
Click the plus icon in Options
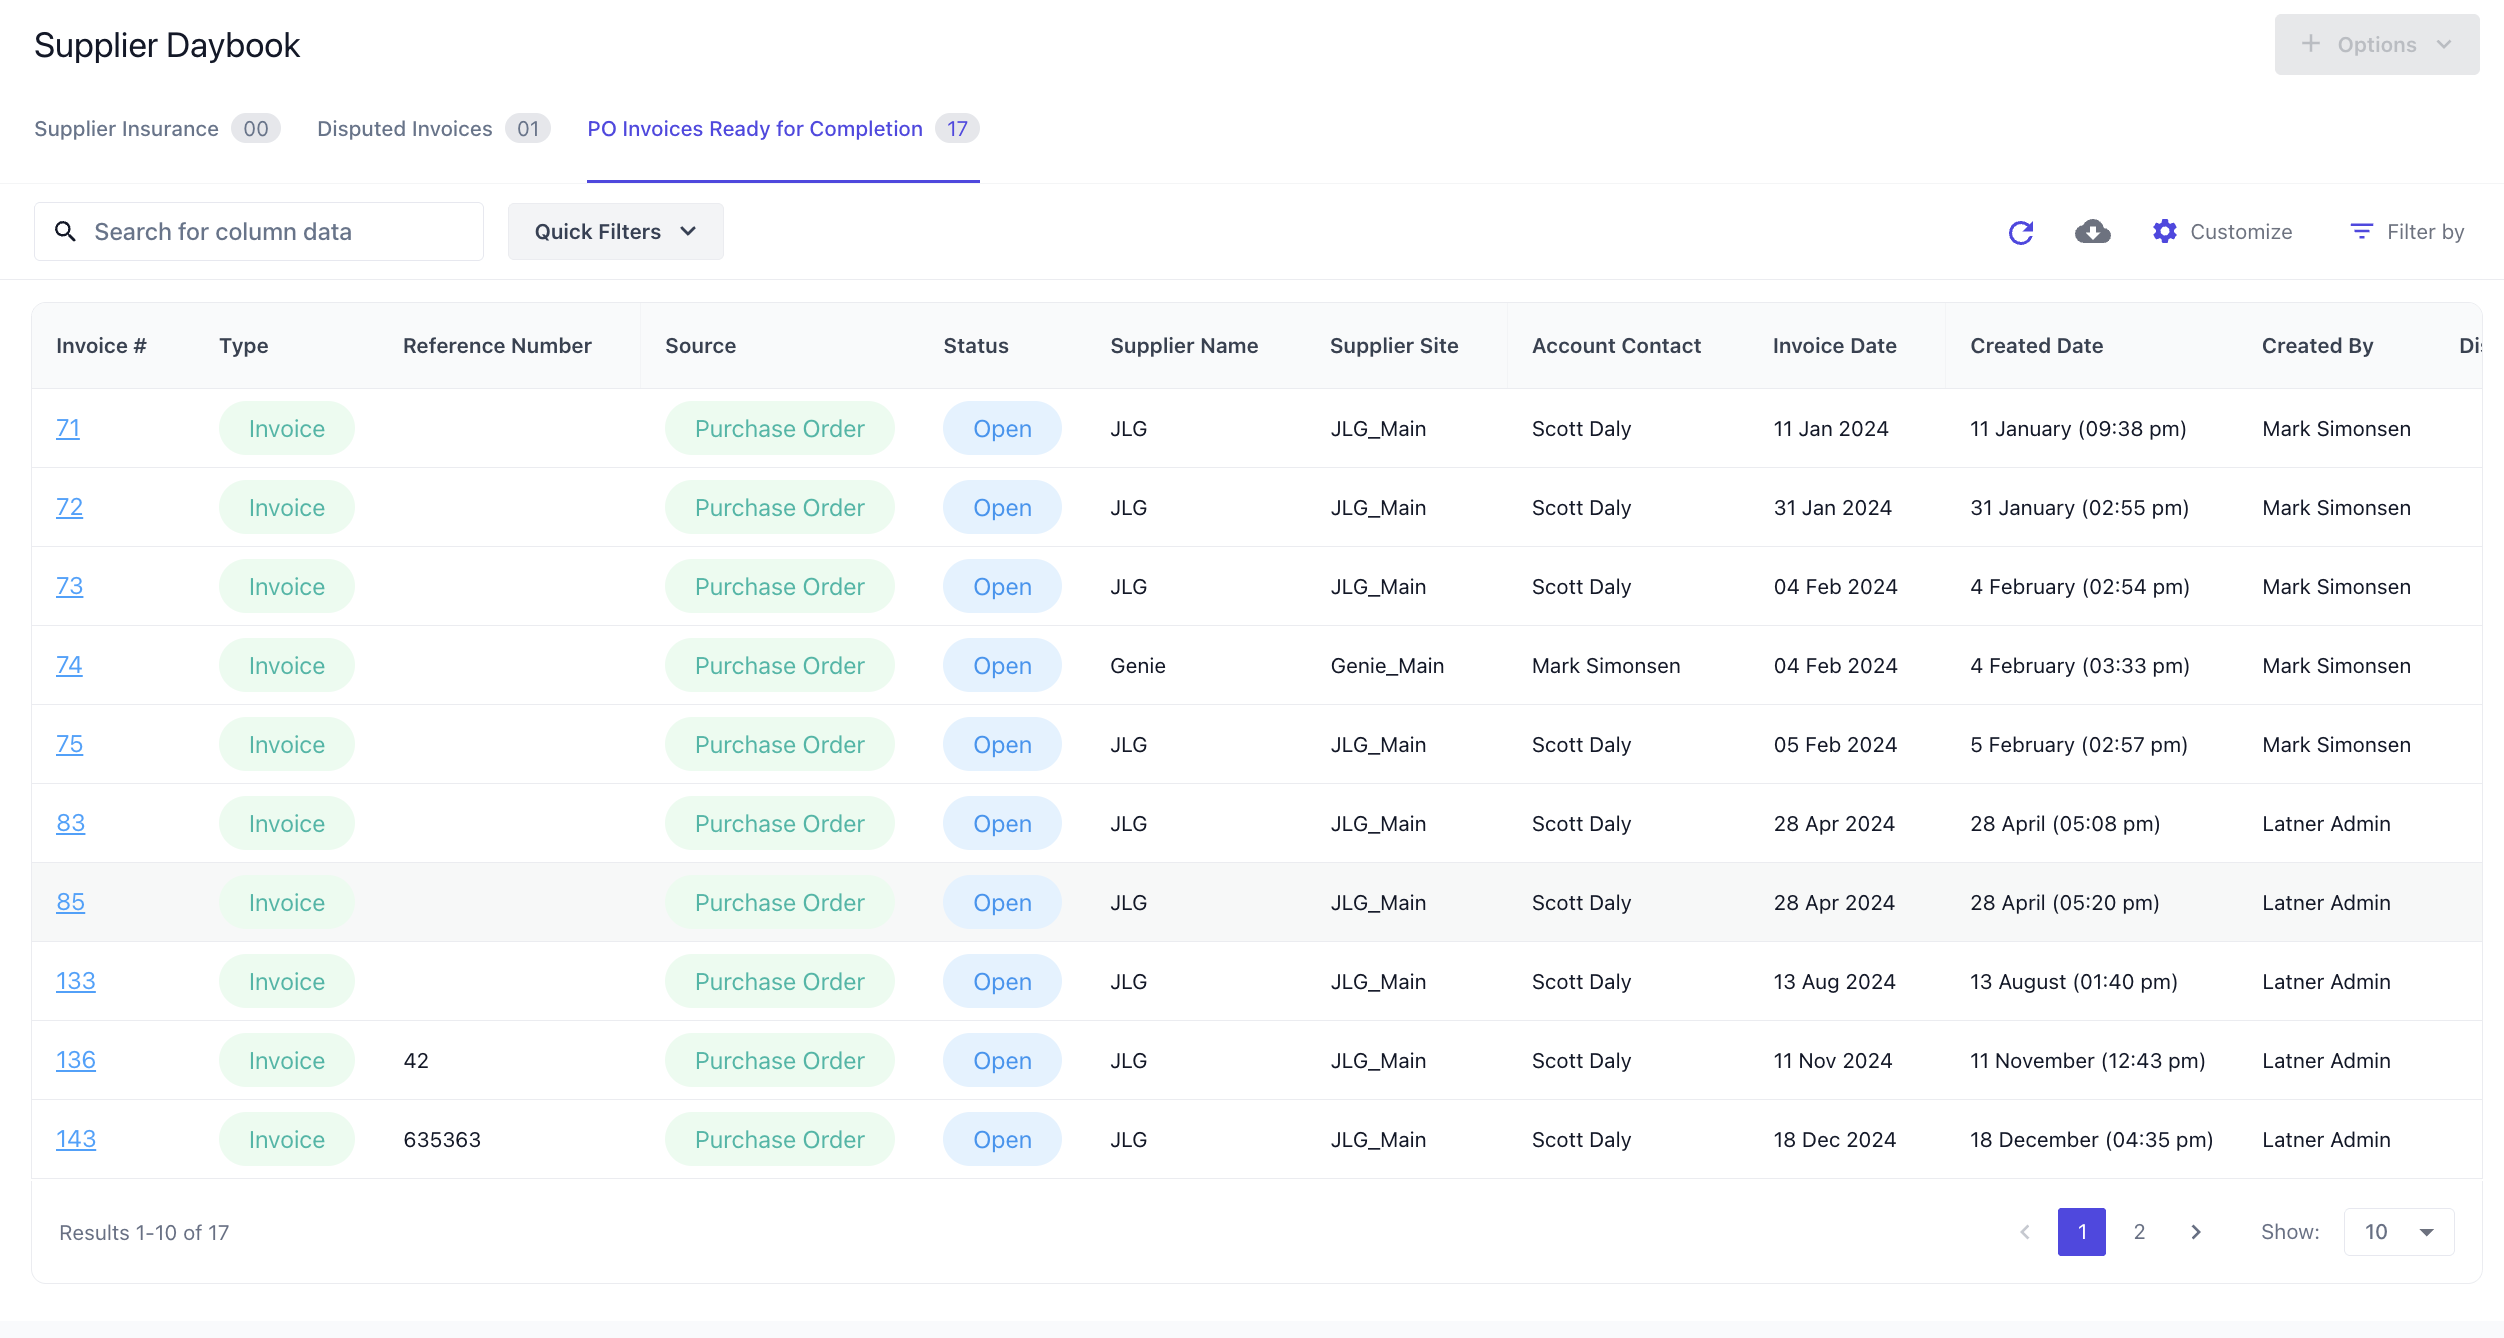point(2310,44)
